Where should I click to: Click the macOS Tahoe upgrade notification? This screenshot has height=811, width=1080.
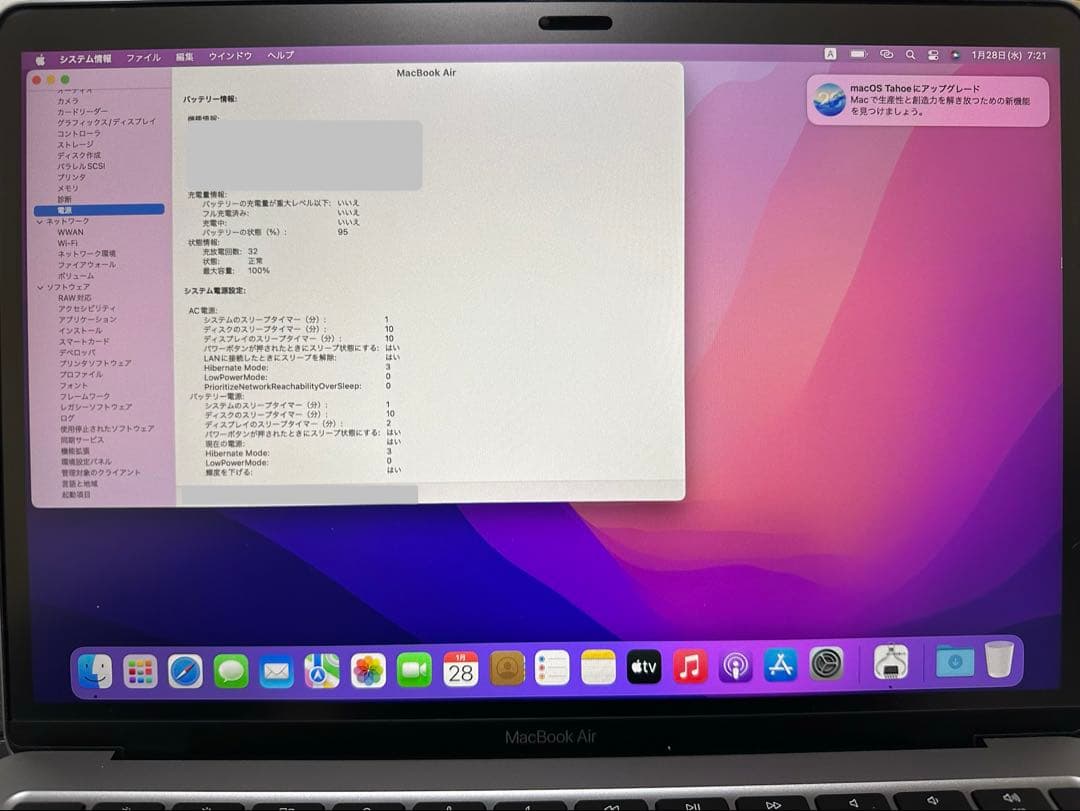[x=930, y=101]
